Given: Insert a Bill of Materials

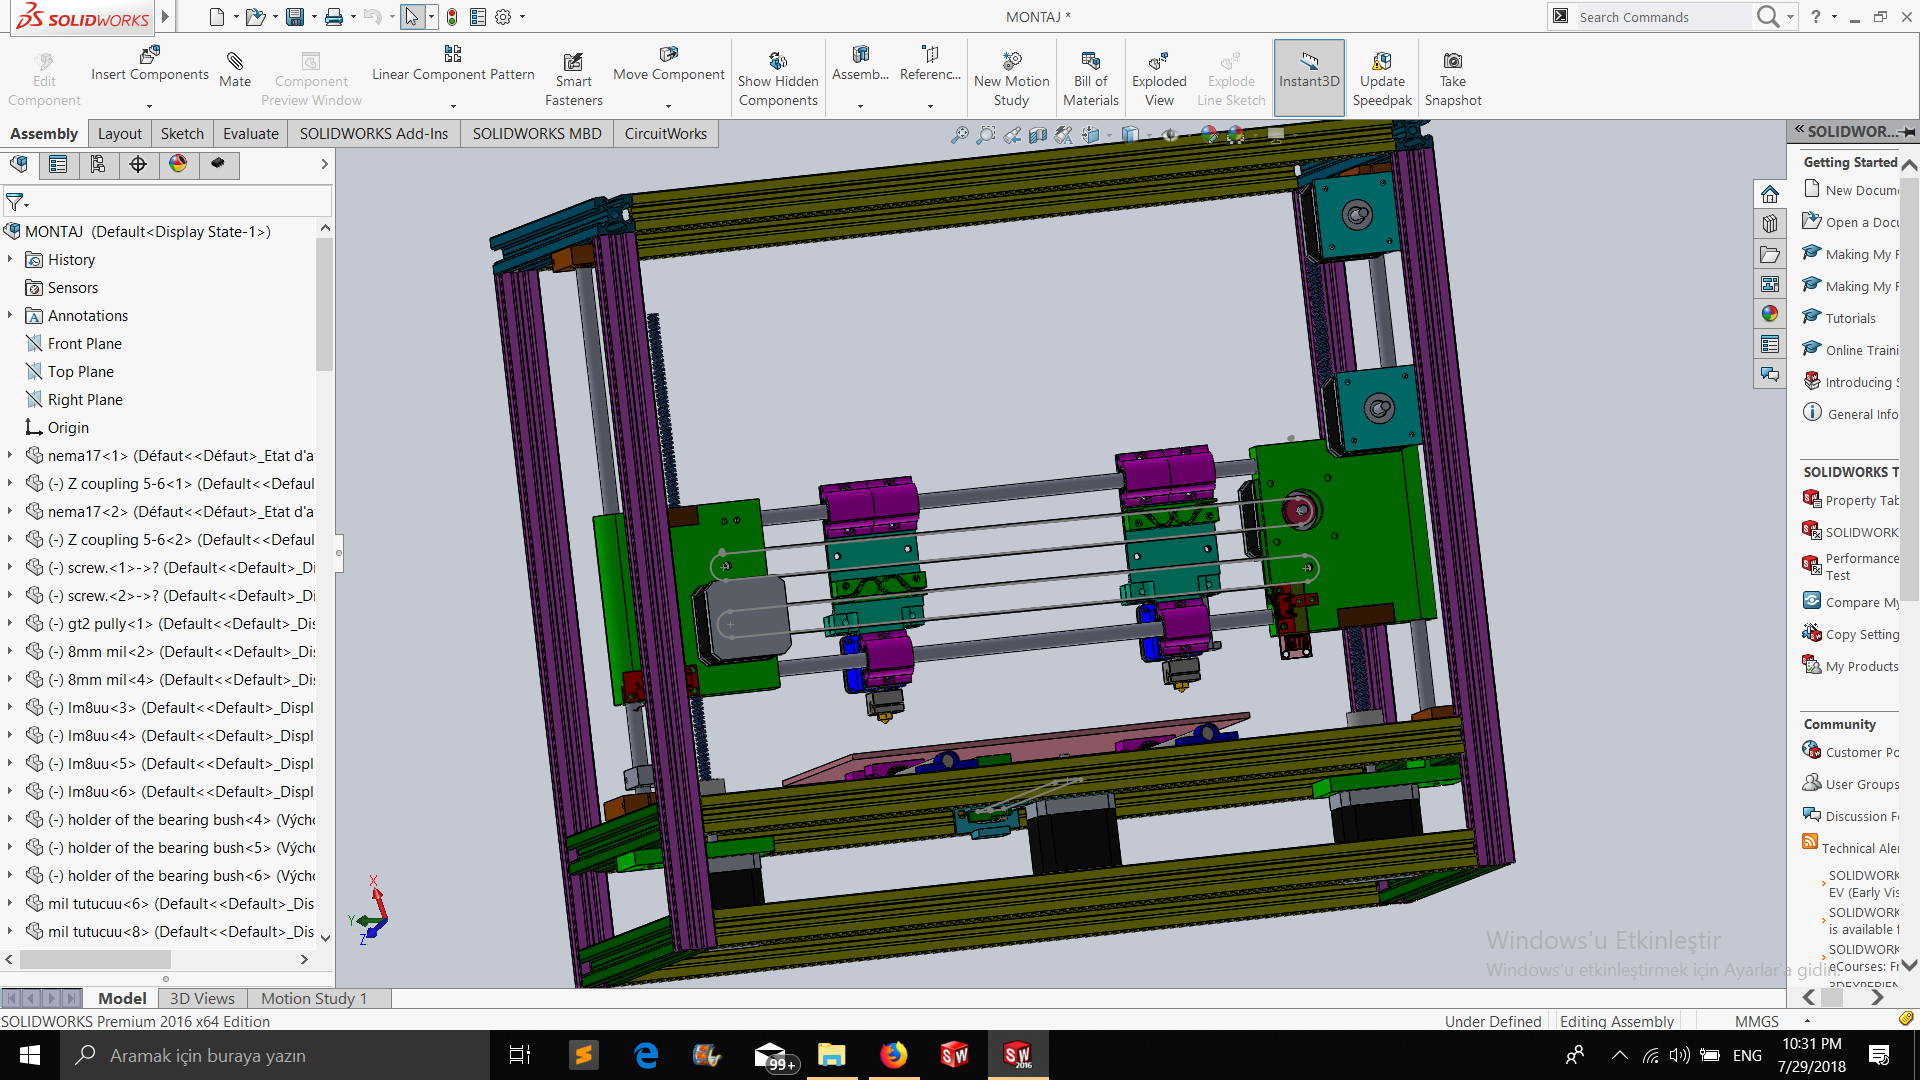Looking at the screenshot, I should pyautogui.click(x=1090, y=80).
